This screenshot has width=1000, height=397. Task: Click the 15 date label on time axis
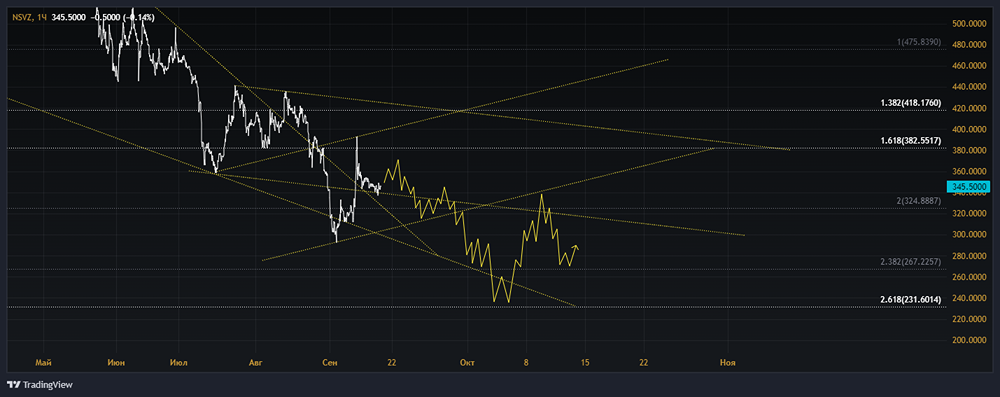(585, 363)
